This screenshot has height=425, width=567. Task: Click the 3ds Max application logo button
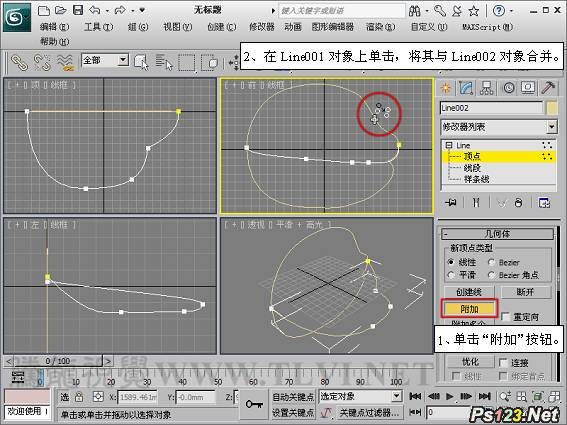pos(17,17)
